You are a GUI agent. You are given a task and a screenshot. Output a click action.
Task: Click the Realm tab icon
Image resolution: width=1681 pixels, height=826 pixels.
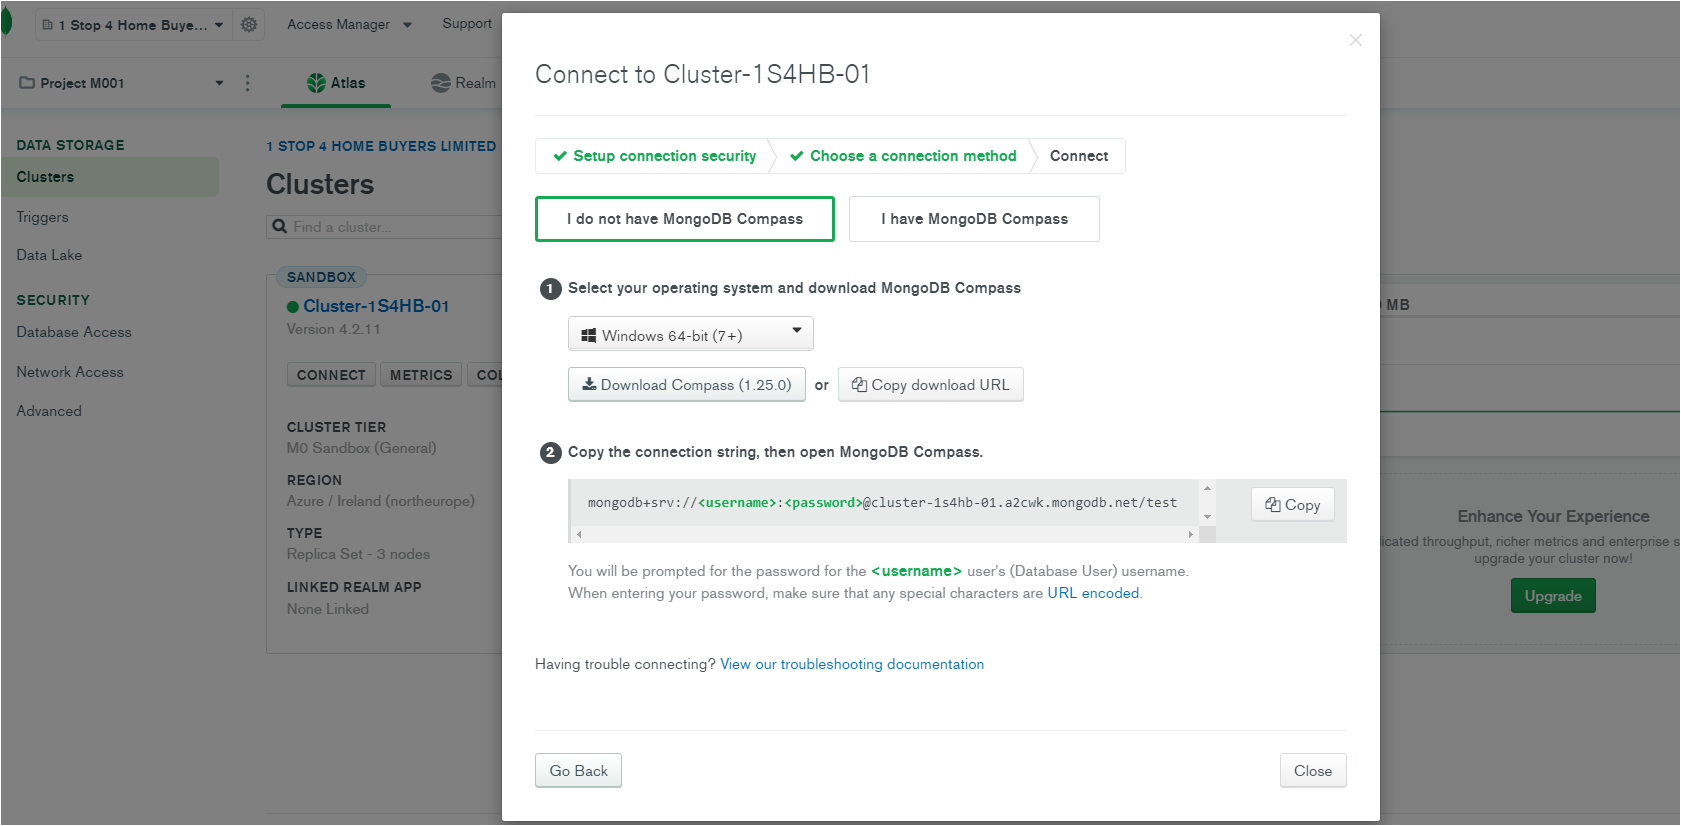[x=440, y=83]
